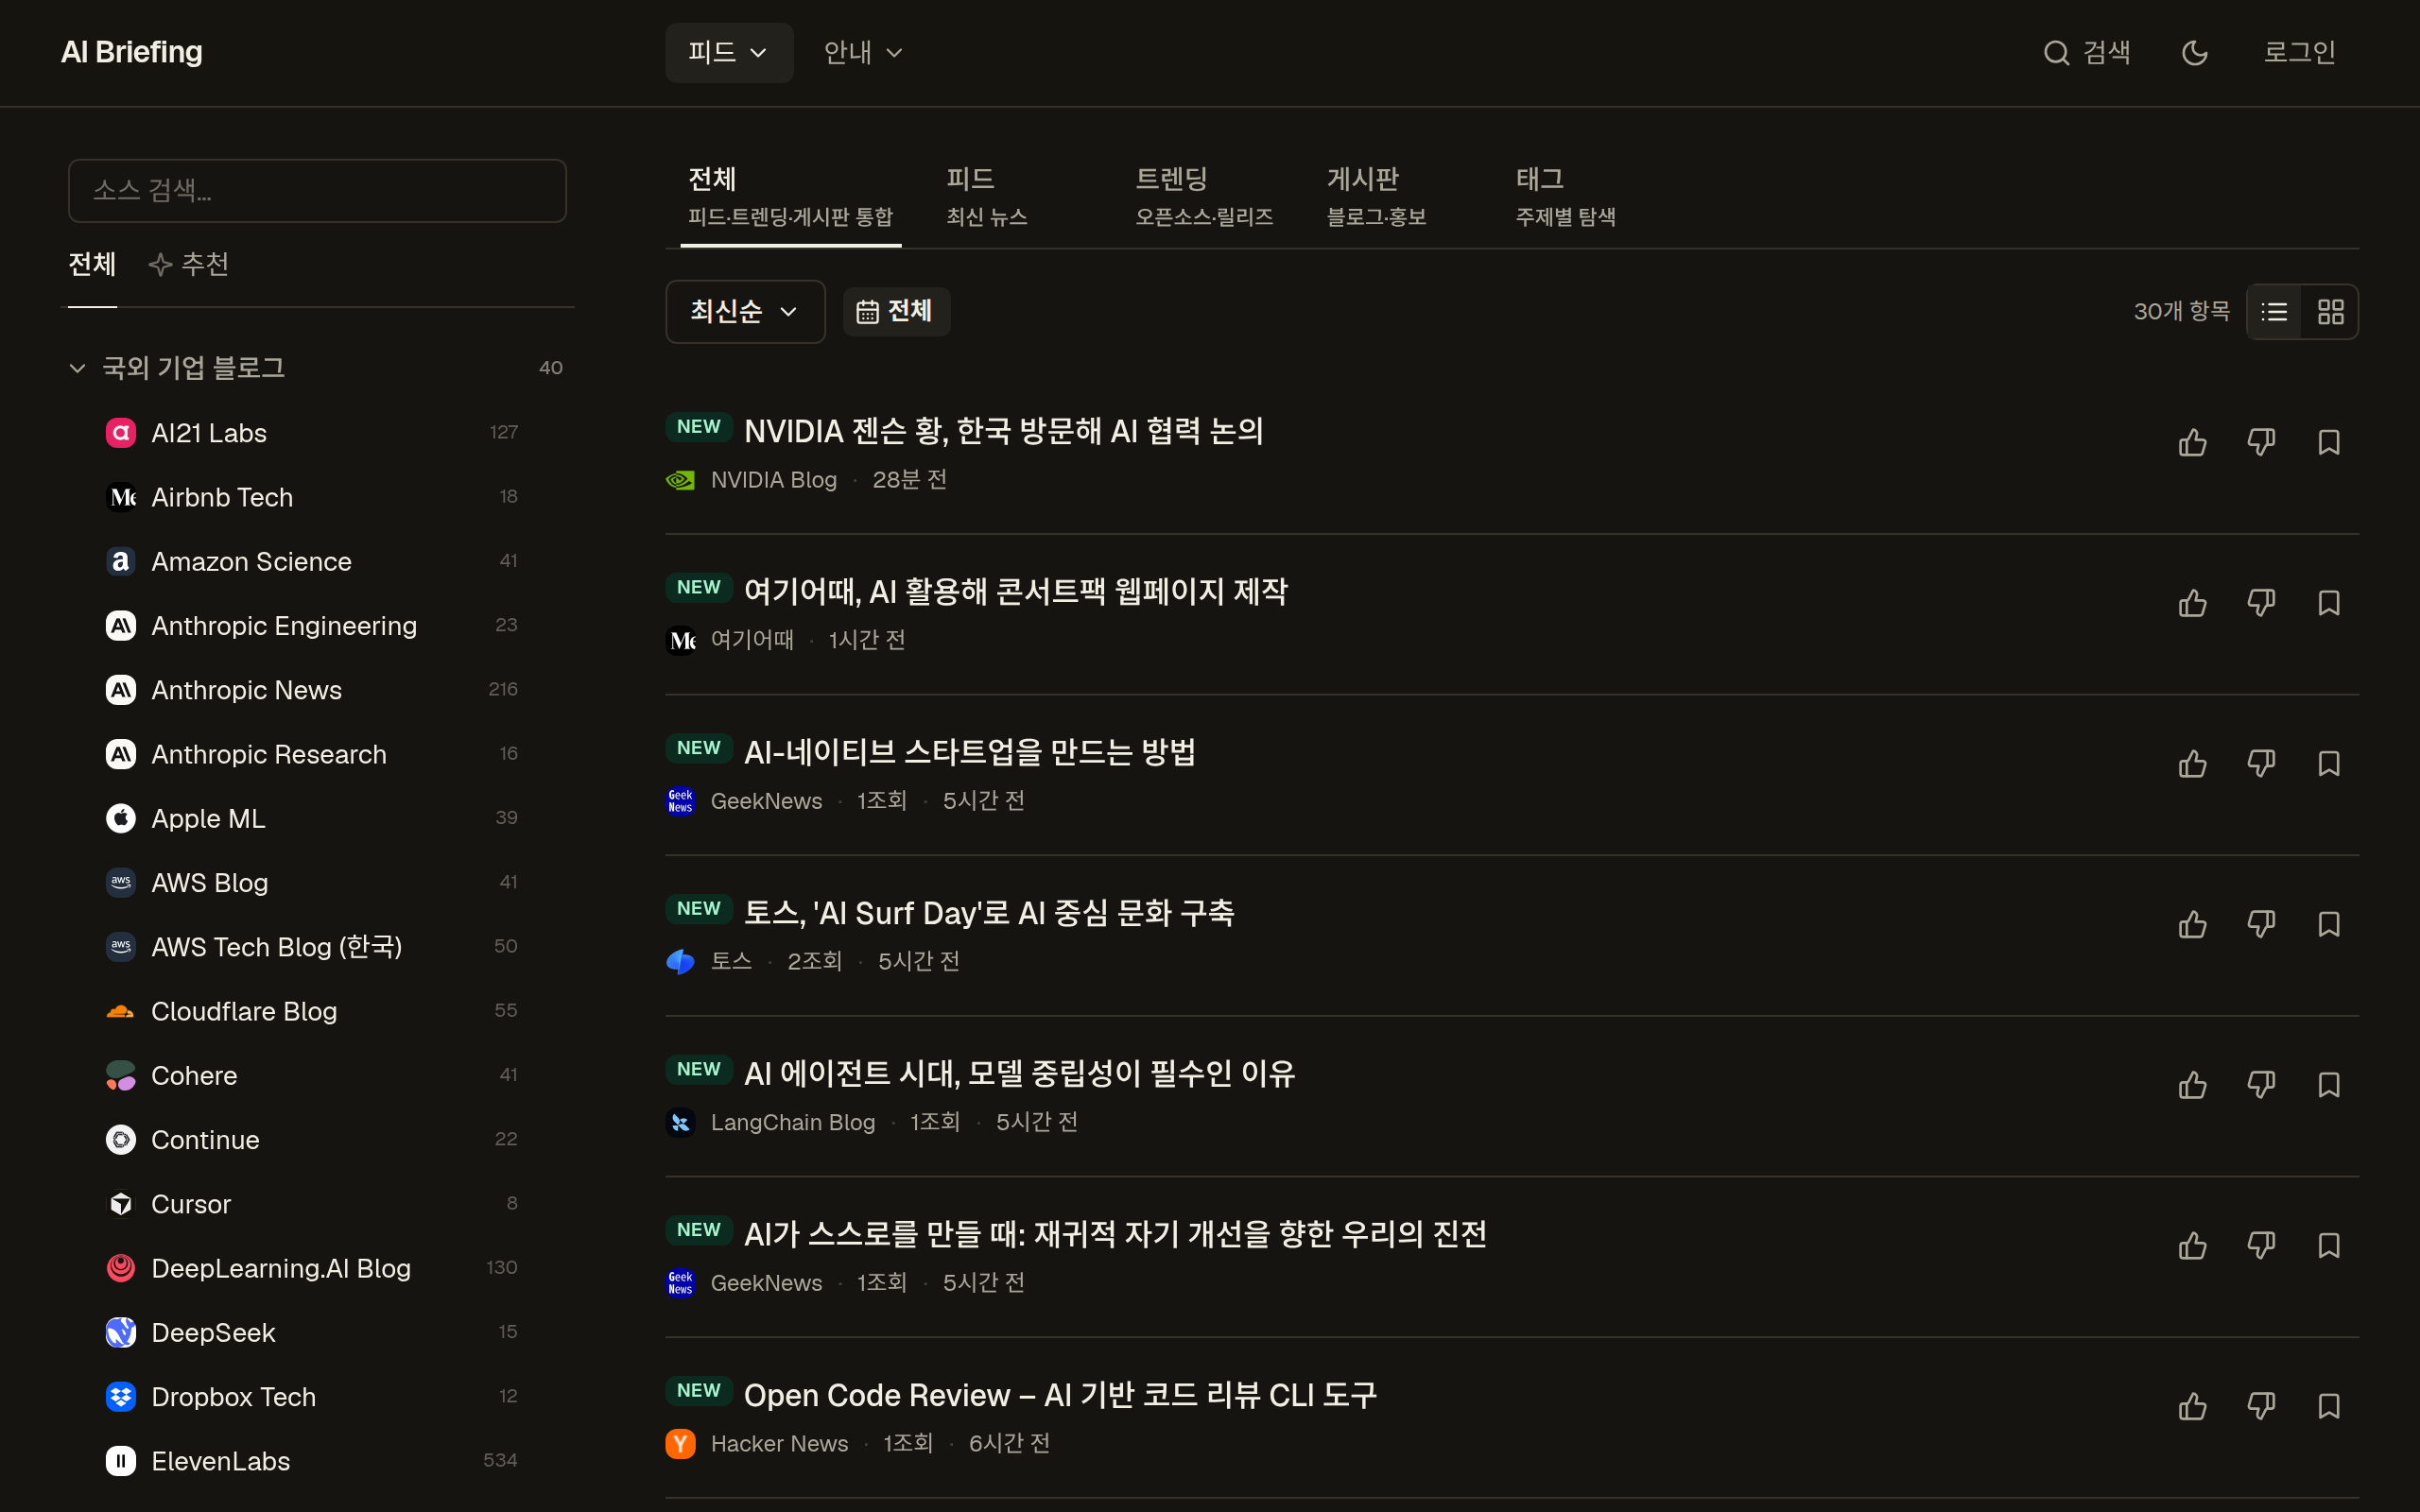
Task: Open the 토스 AI Surf Day headline
Action: point(989,913)
